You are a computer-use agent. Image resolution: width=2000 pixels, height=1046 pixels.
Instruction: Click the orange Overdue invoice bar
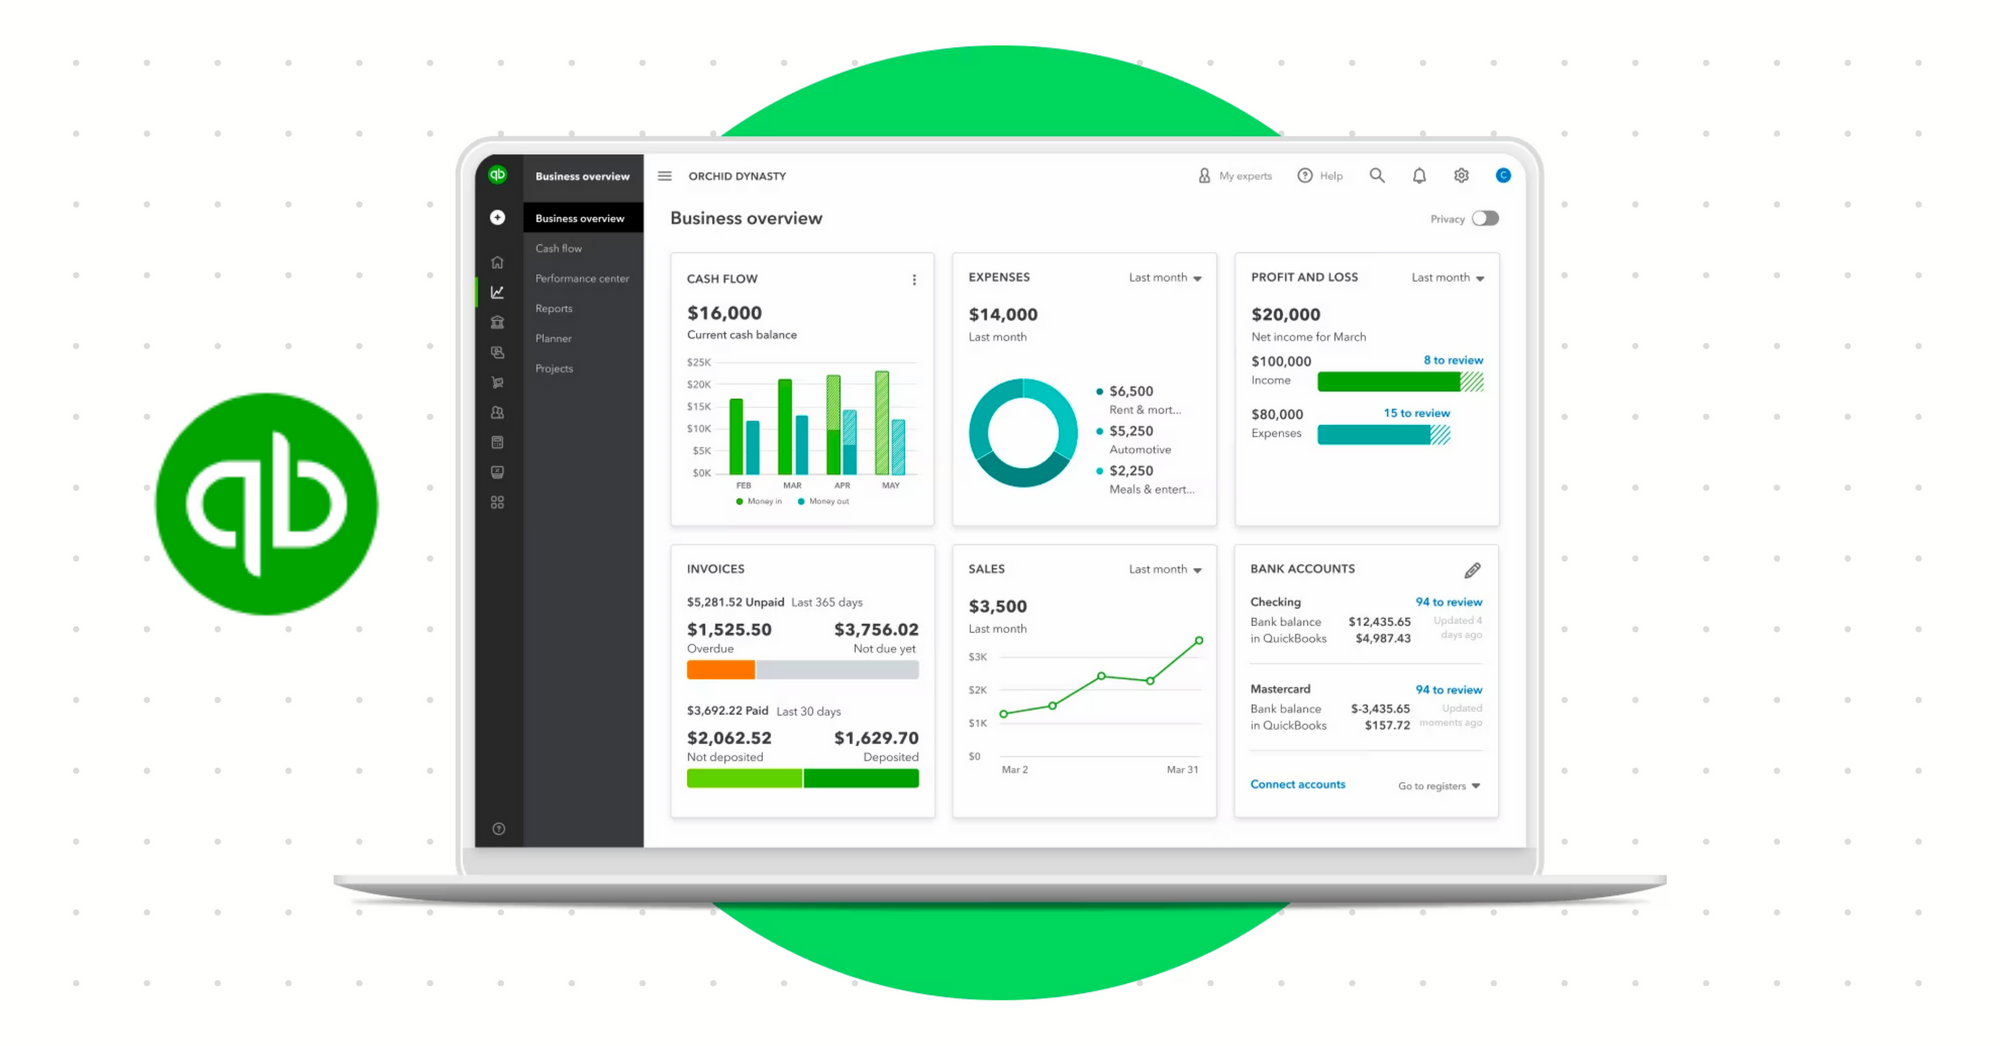[x=721, y=670]
